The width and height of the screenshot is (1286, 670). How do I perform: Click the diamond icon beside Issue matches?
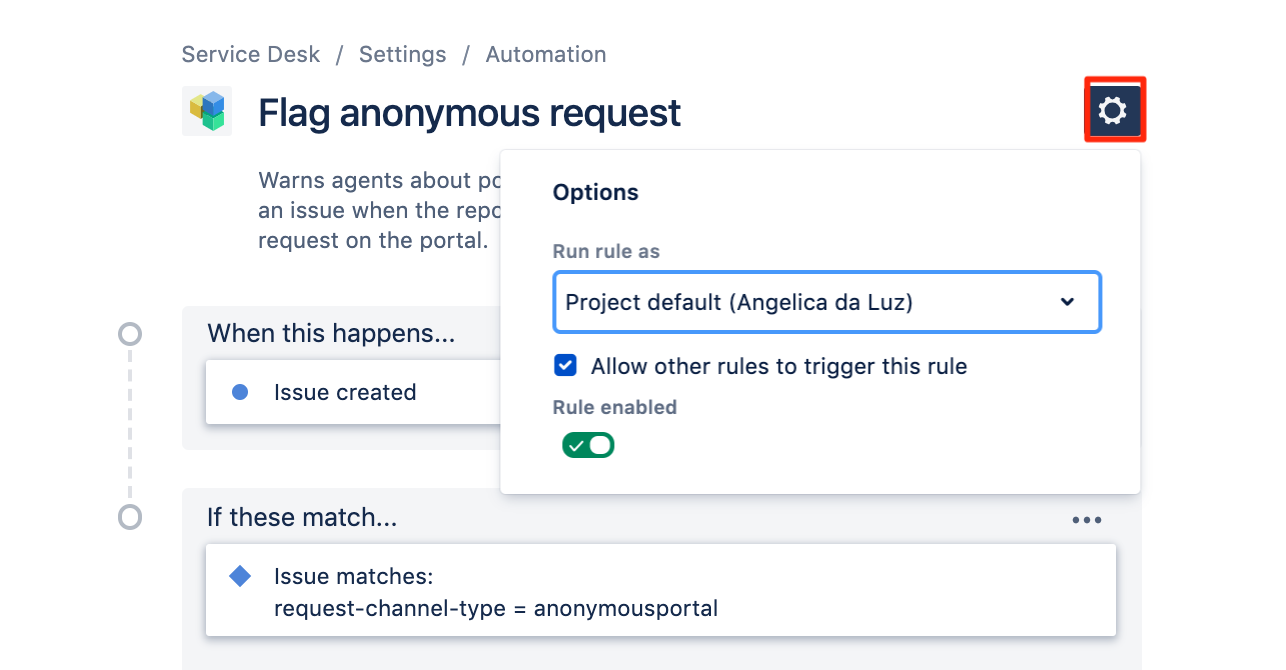click(239, 576)
